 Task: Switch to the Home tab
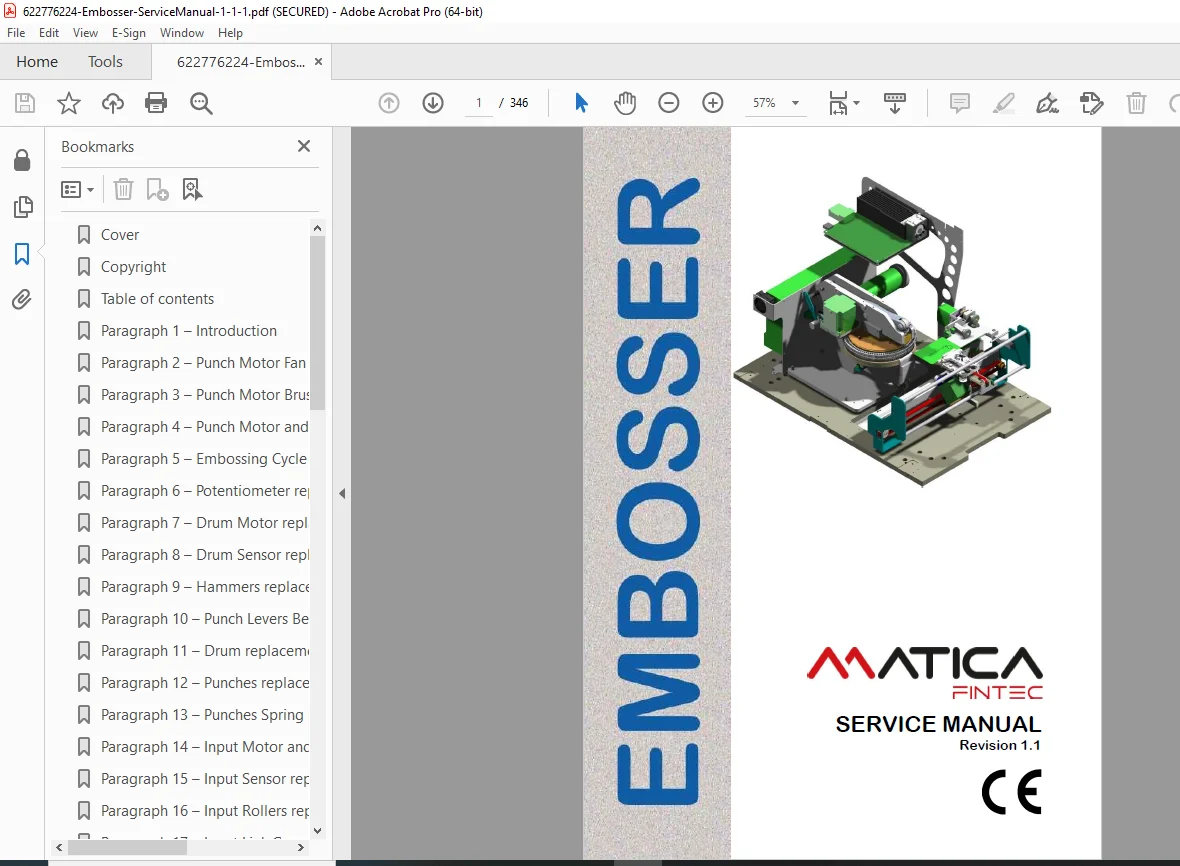[x=37, y=62]
